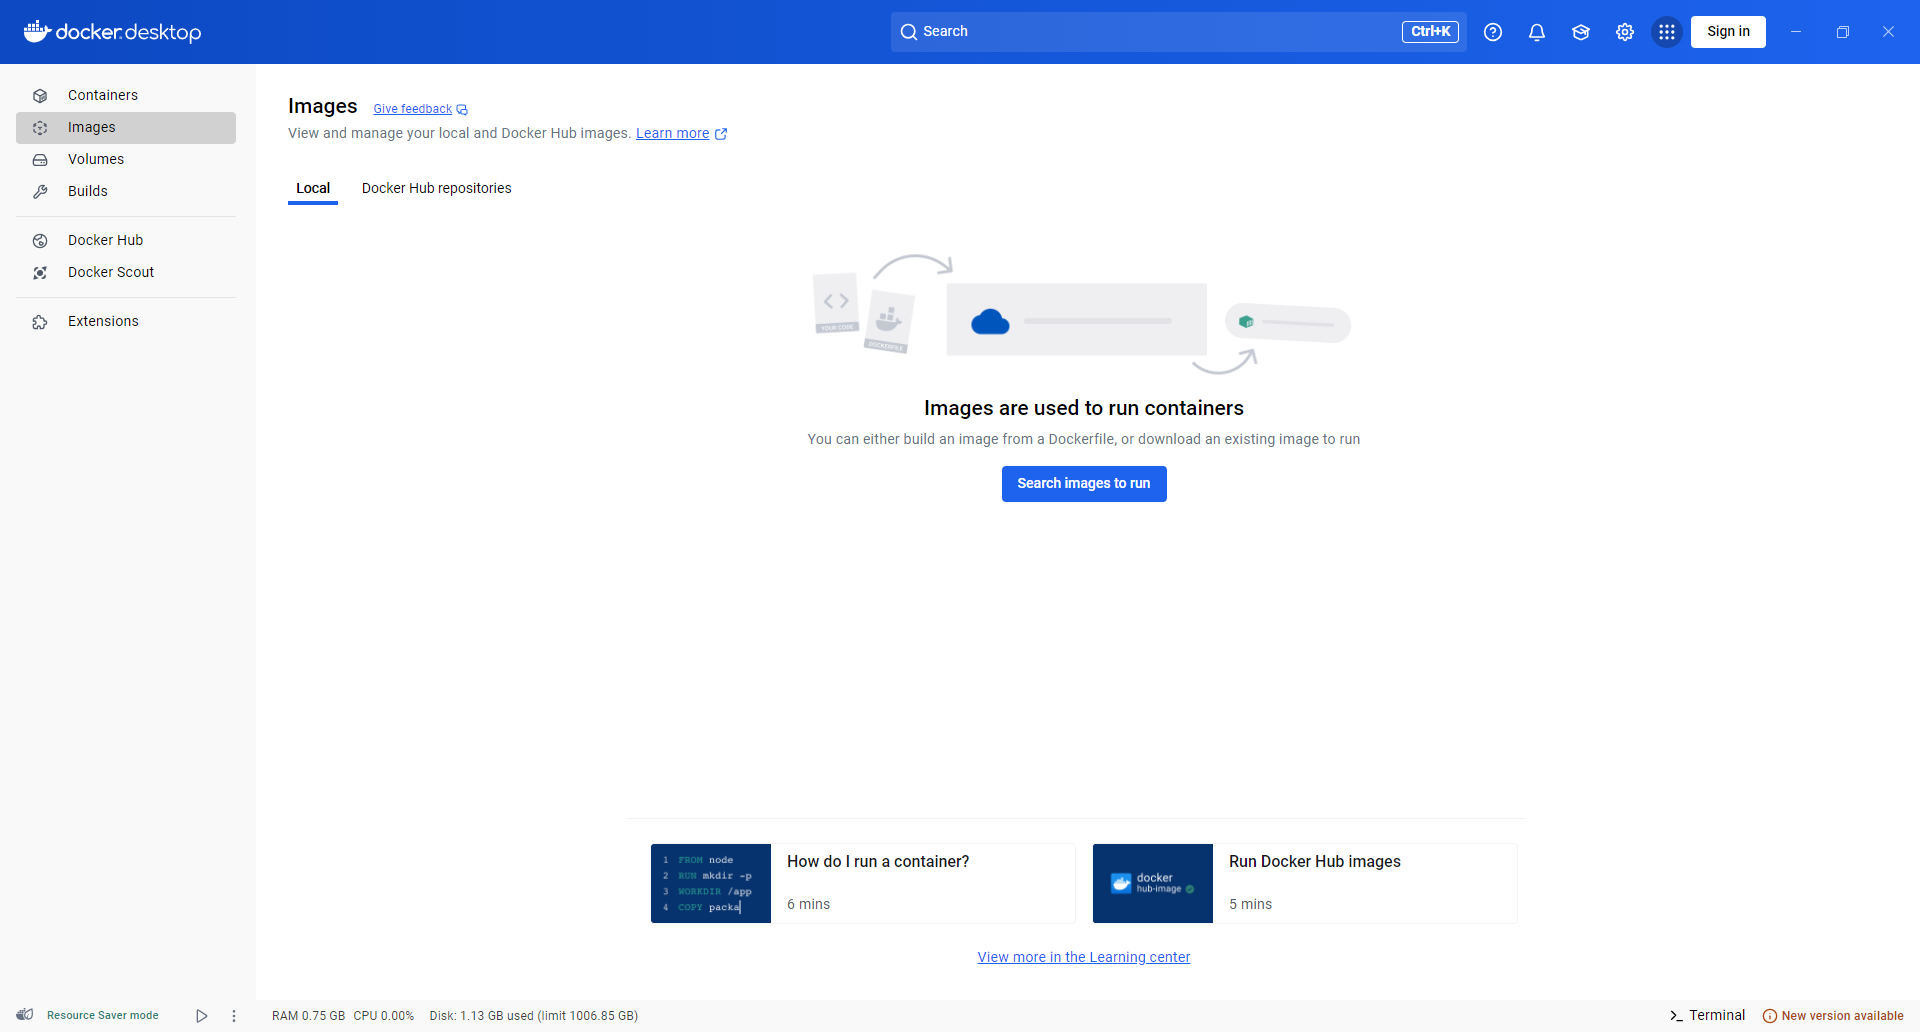This screenshot has width=1920, height=1032.
Task: Click the How do I run a container? title
Action: pyautogui.click(x=878, y=862)
